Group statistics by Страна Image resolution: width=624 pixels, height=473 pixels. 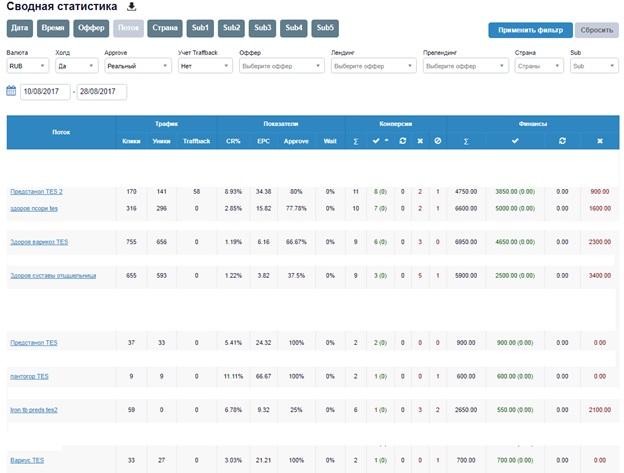pos(165,28)
